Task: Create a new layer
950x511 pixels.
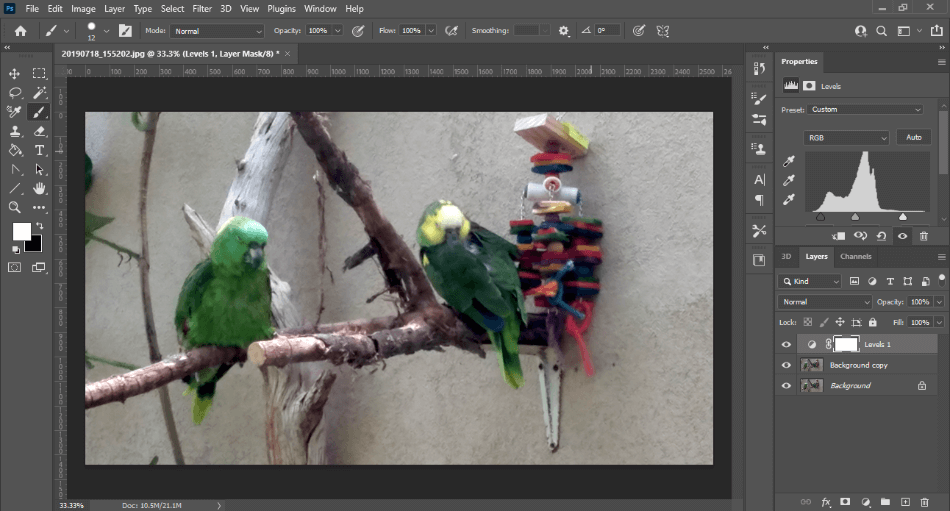Action: click(x=905, y=502)
